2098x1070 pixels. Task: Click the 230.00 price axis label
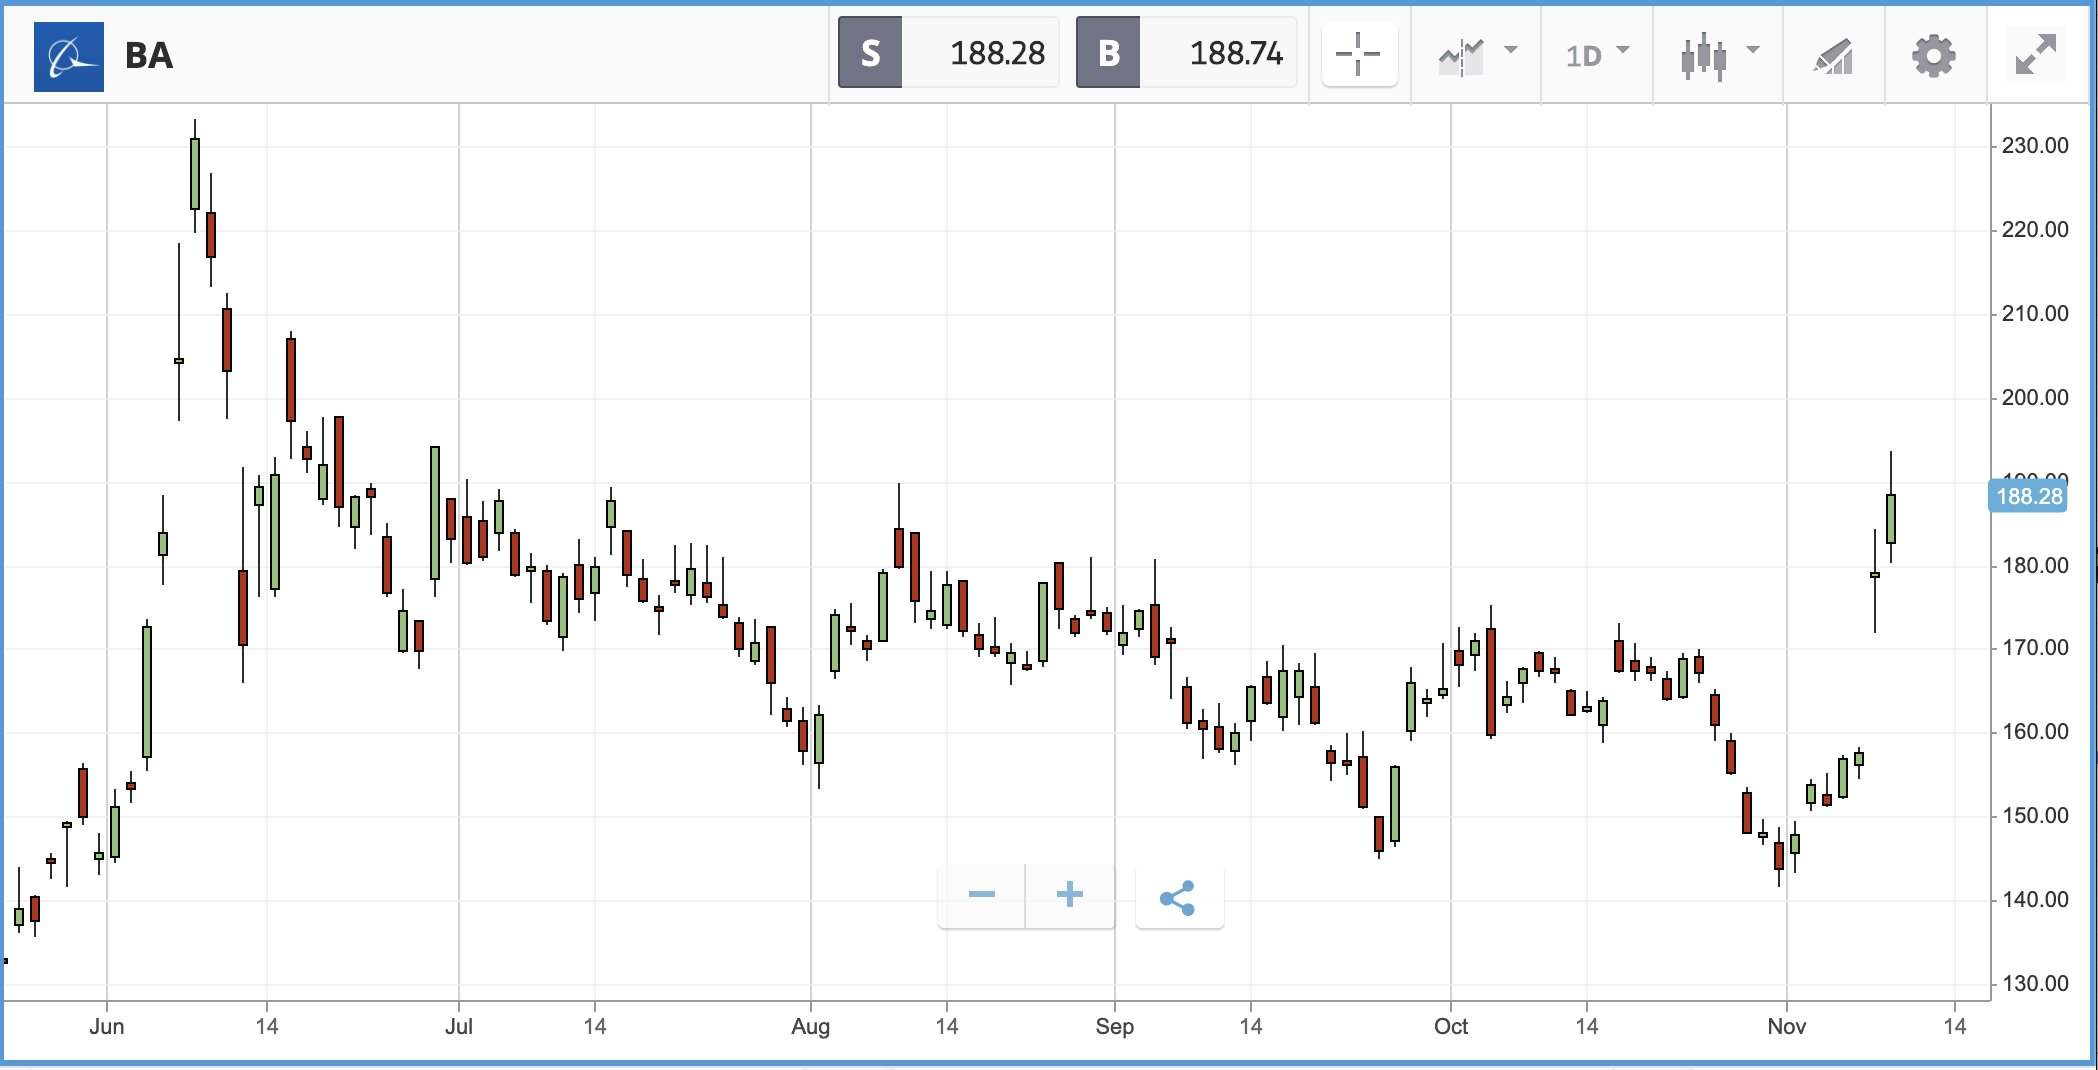pyautogui.click(x=2035, y=146)
